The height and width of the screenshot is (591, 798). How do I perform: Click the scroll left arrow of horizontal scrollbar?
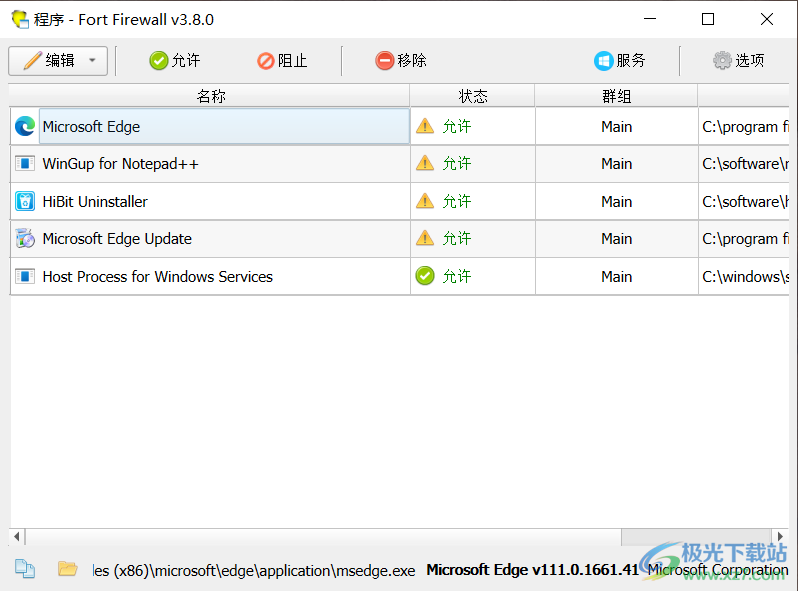[17, 536]
